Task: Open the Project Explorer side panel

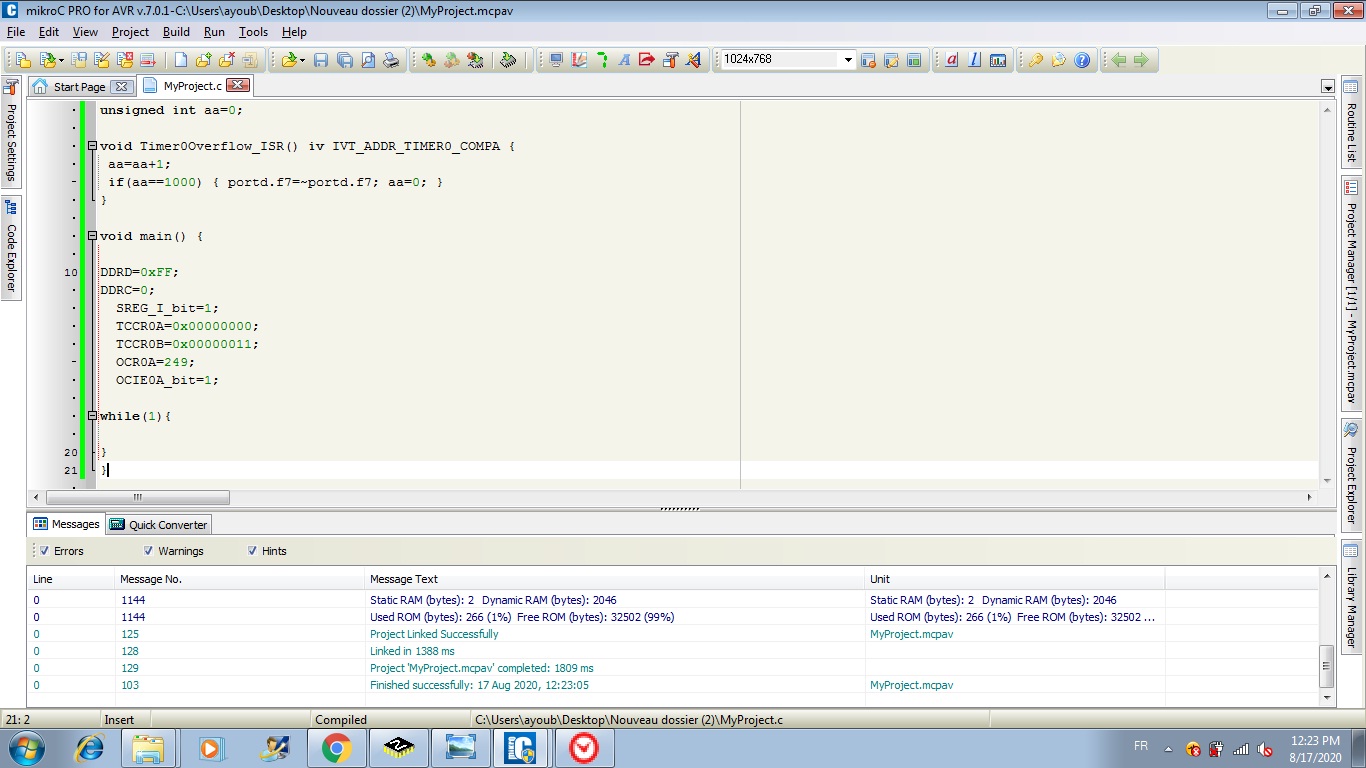Action: (x=1351, y=474)
